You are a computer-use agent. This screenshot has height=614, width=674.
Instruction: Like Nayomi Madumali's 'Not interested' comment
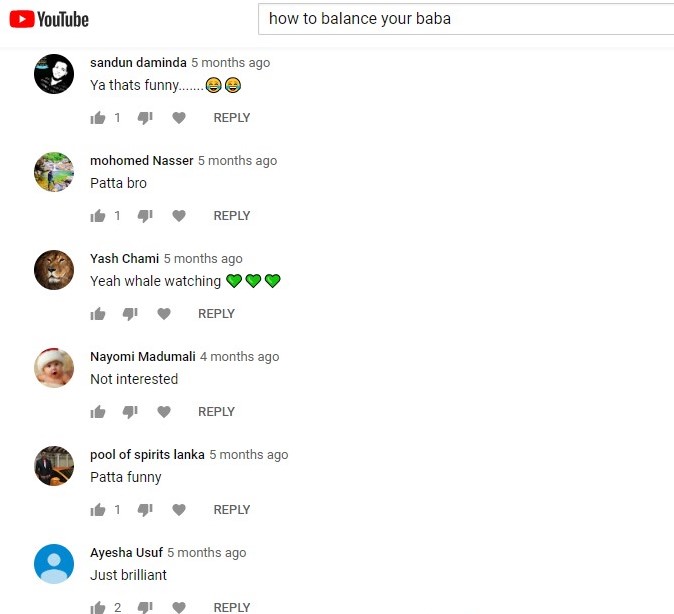pos(98,412)
